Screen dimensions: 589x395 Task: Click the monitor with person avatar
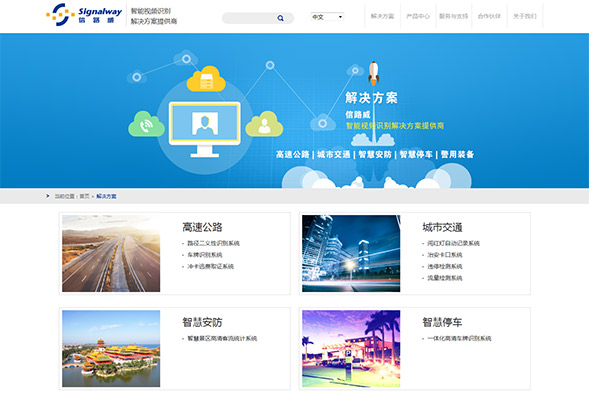click(x=205, y=129)
